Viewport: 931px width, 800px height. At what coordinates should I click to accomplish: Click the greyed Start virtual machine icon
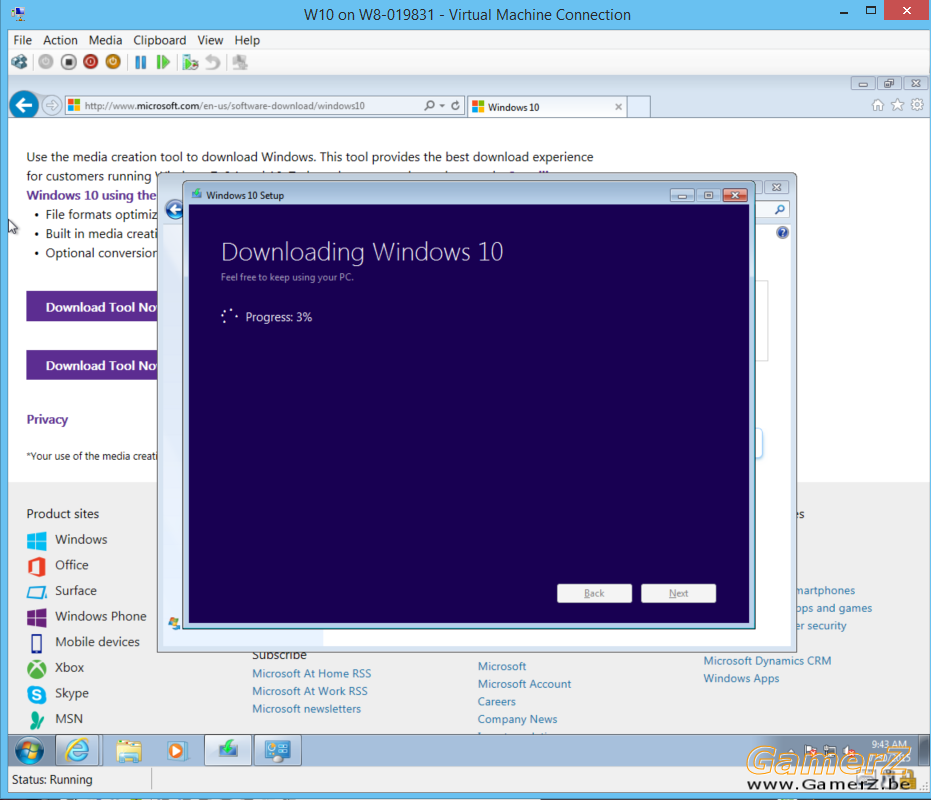(46, 62)
